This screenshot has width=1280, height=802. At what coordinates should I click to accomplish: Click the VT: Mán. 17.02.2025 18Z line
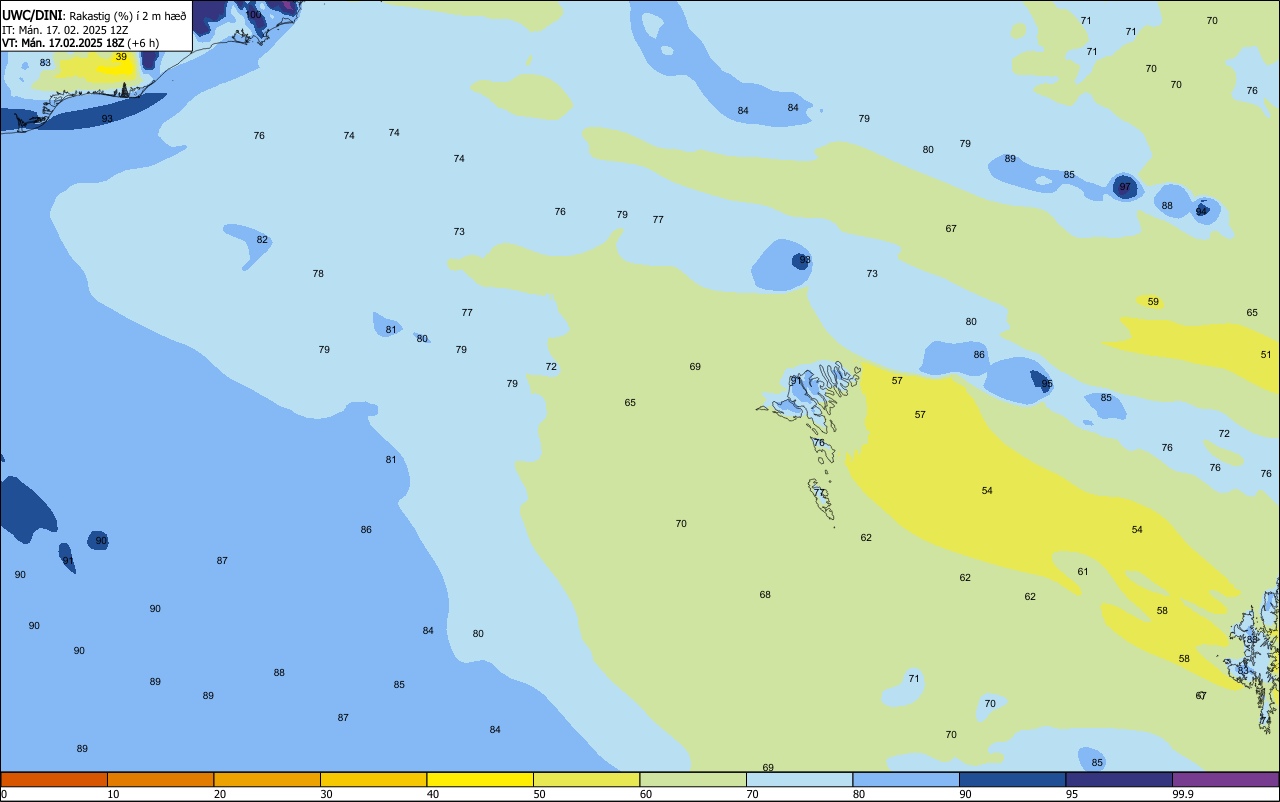click(80, 43)
